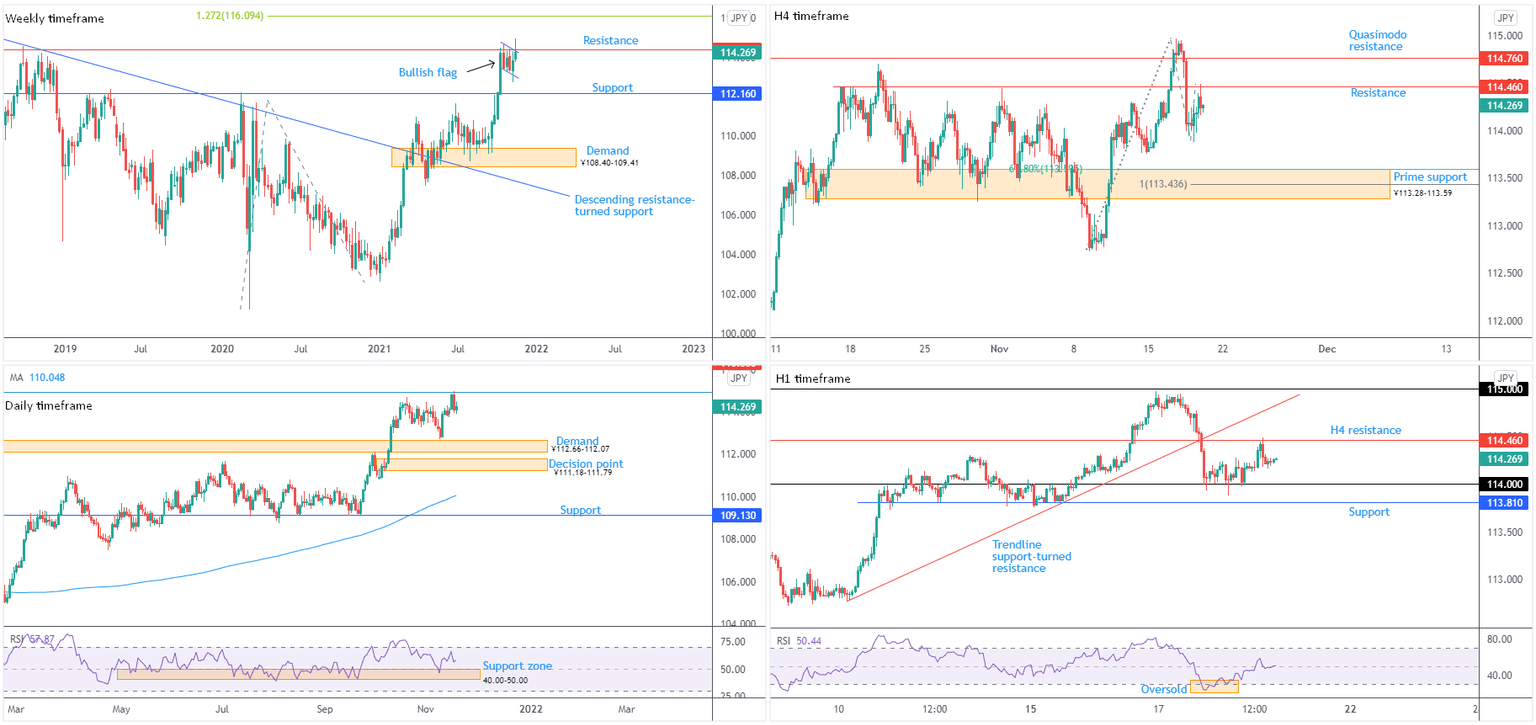The image size is (1536, 725).
Task: Click the 114.269 price tag on H4 chart
Action: 1505,106
